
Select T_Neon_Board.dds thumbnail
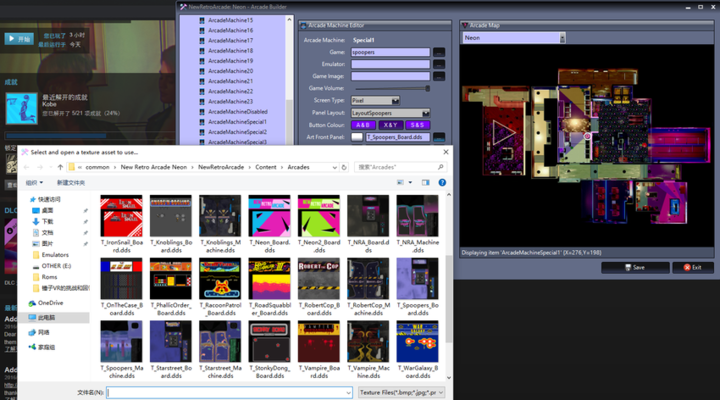pyautogui.click(x=270, y=216)
